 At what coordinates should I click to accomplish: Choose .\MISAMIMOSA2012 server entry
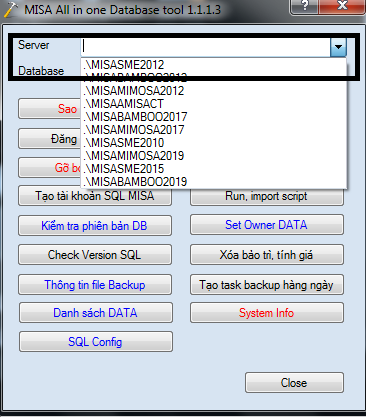pyautogui.click(x=214, y=91)
